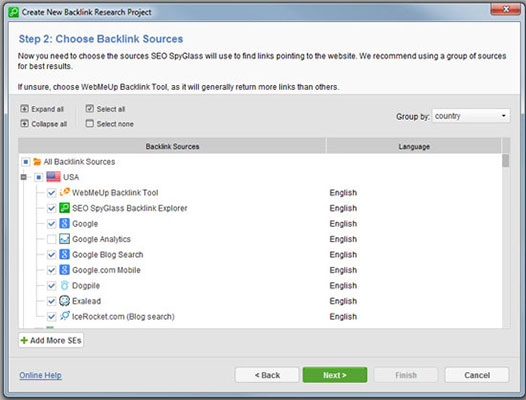Viewport: 526px width, 400px height.
Task: Click the Language column header
Action: [414, 146]
